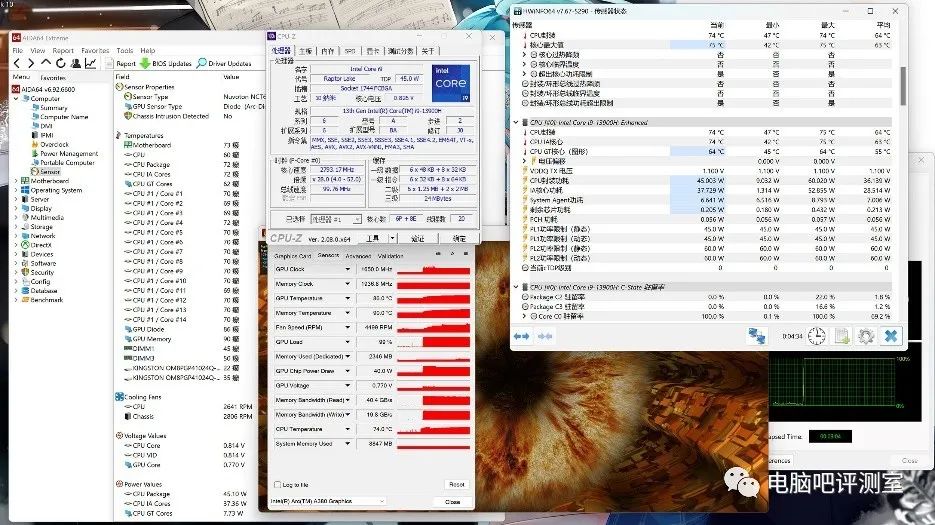935x525 pixels.
Task: Switch to the second CPU-Z tab
Action: (x=305, y=51)
